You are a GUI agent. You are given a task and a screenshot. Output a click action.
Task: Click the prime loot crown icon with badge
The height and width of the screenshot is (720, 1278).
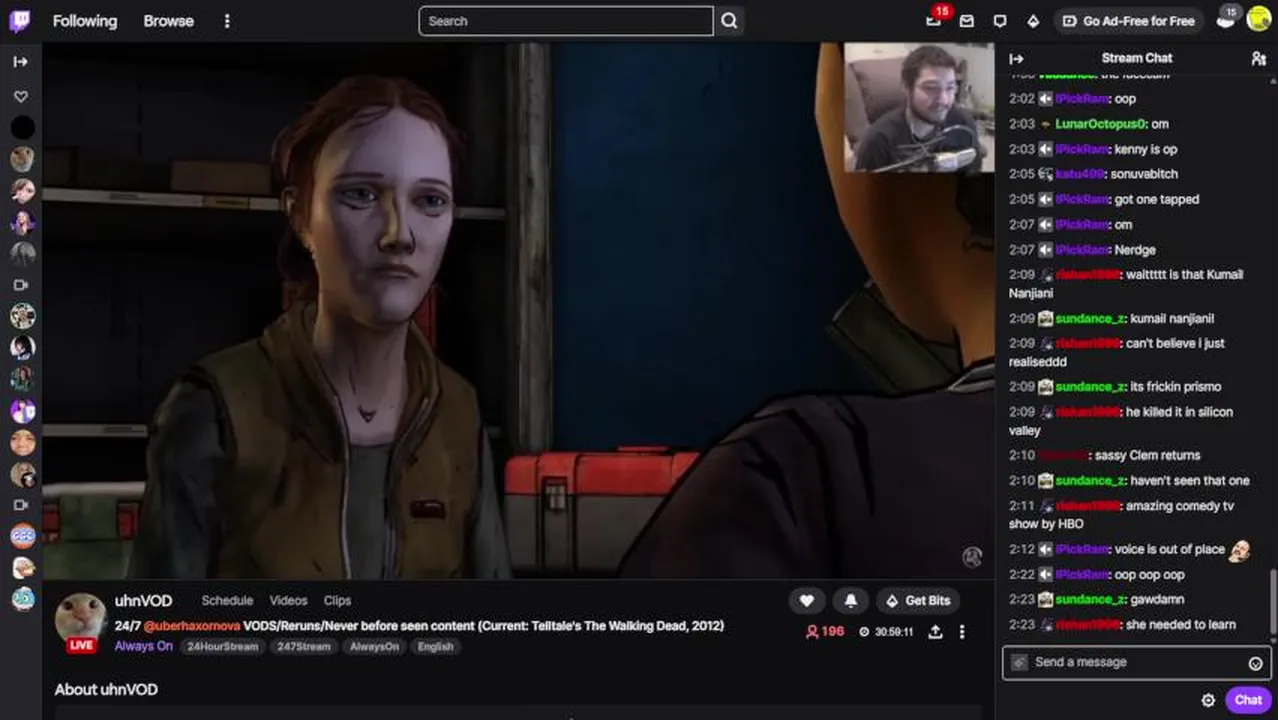[x=1226, y=18]
